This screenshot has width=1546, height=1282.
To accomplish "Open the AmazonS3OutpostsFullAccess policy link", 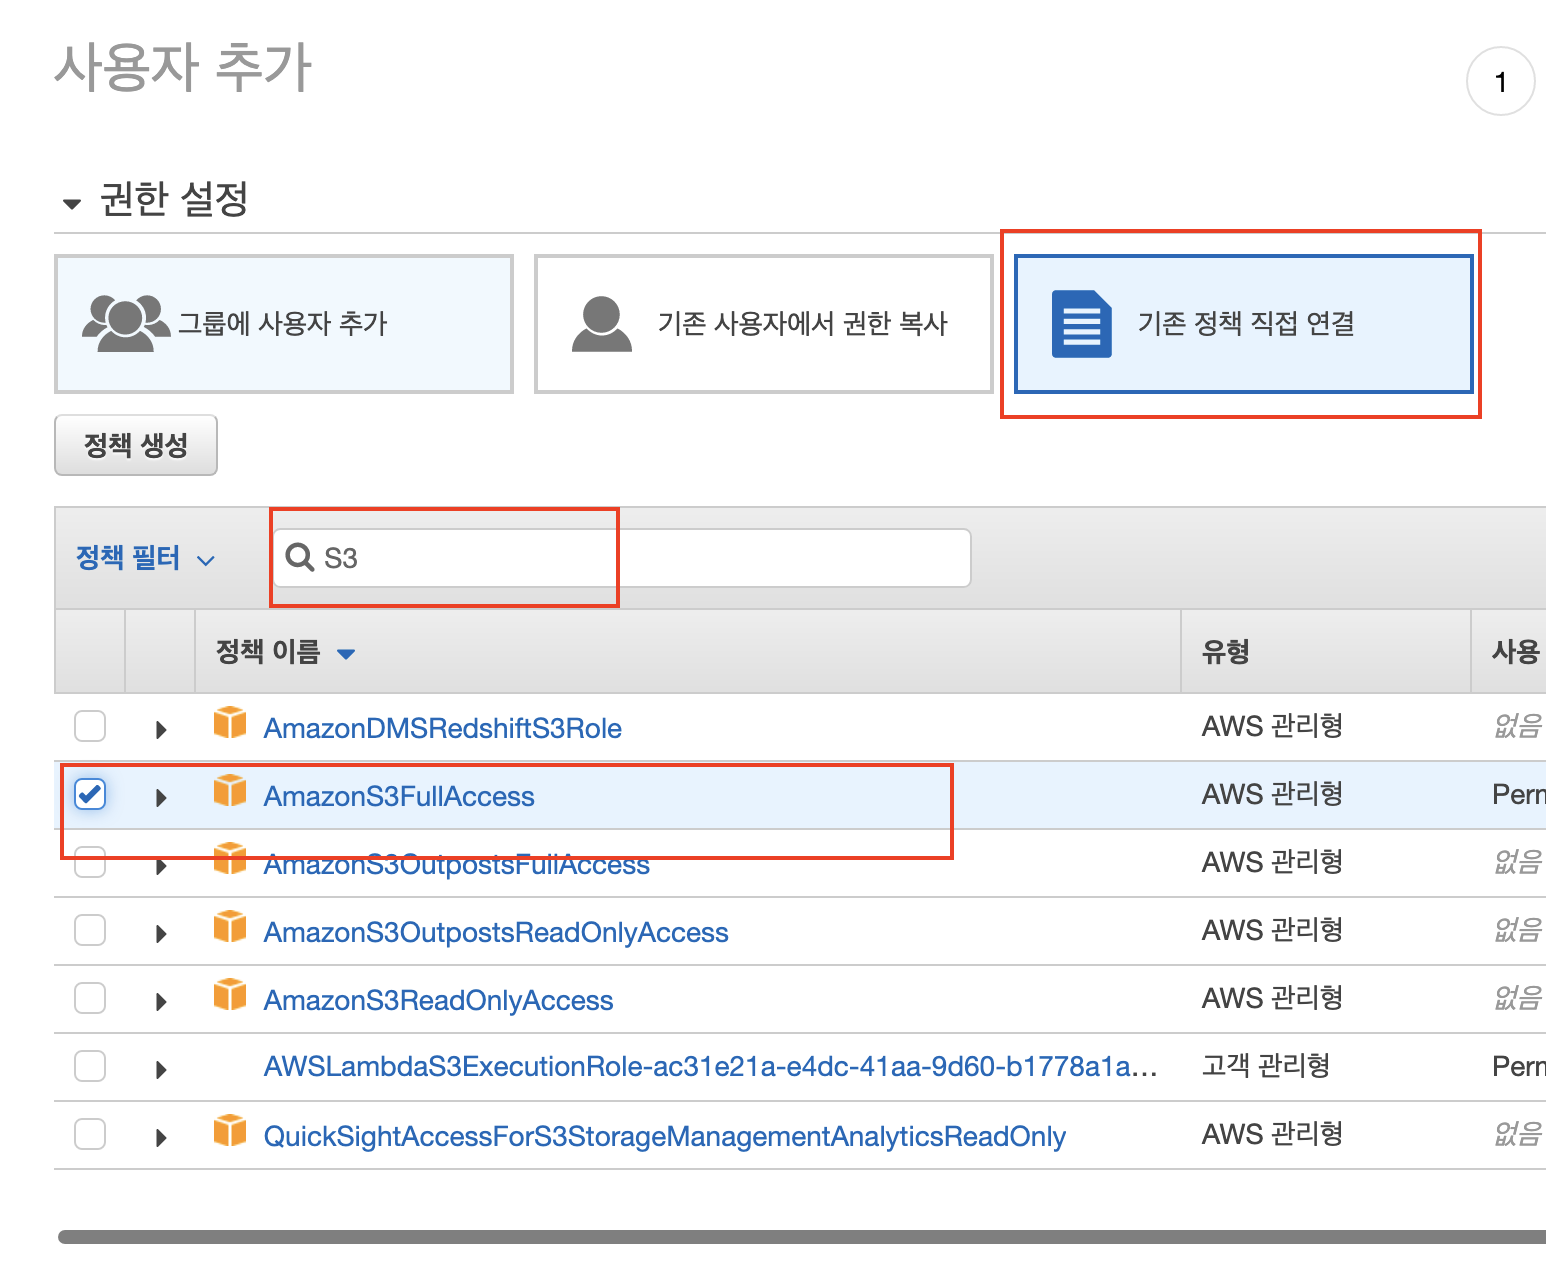I will coord(456,864).
